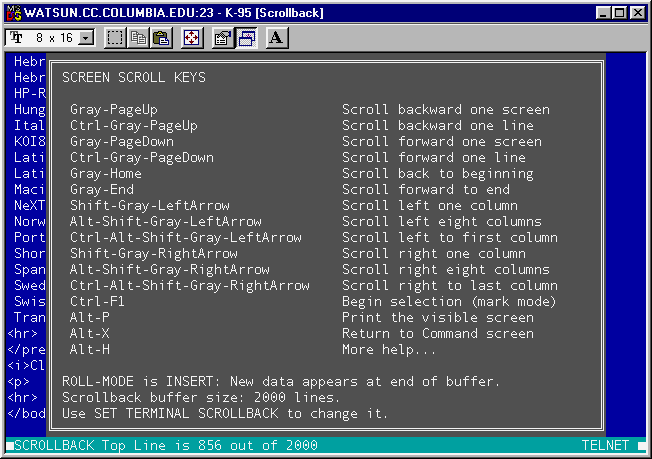Select the Gray-Home key entry

click(x=106, y=174)
